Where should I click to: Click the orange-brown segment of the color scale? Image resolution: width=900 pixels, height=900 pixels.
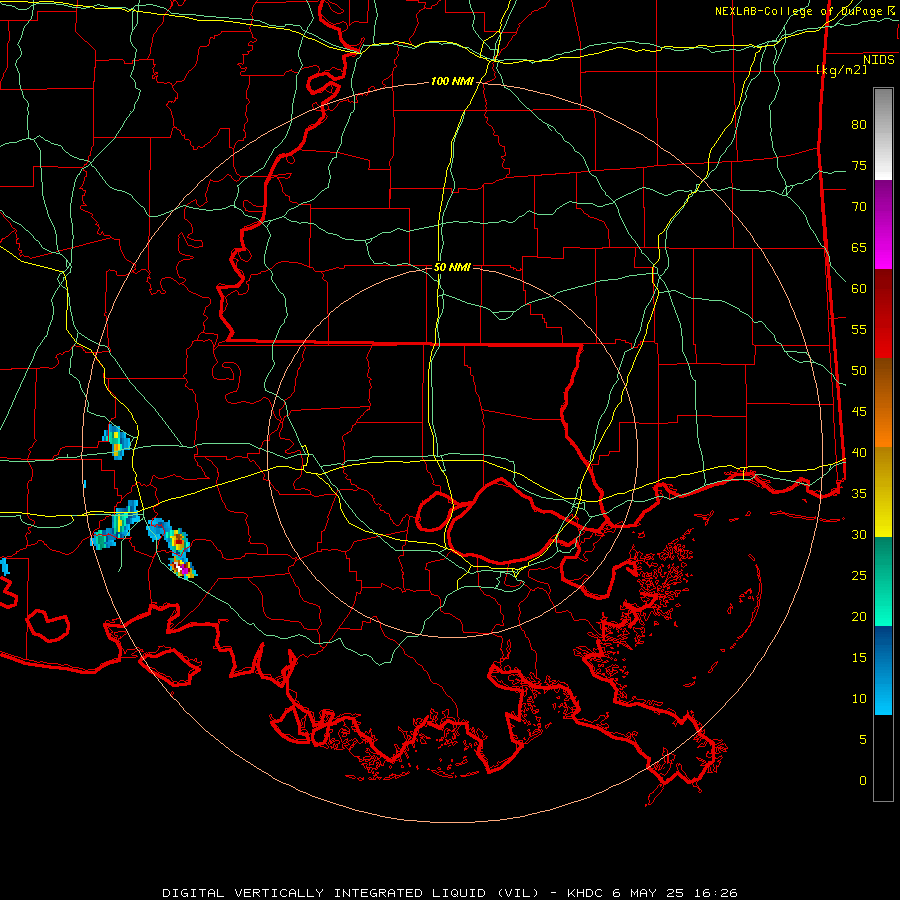coord(883,402)
